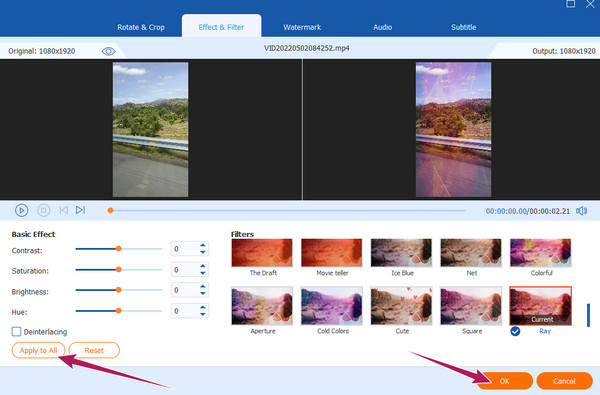
Task: Click the stop playback icon
Action: 44,210
